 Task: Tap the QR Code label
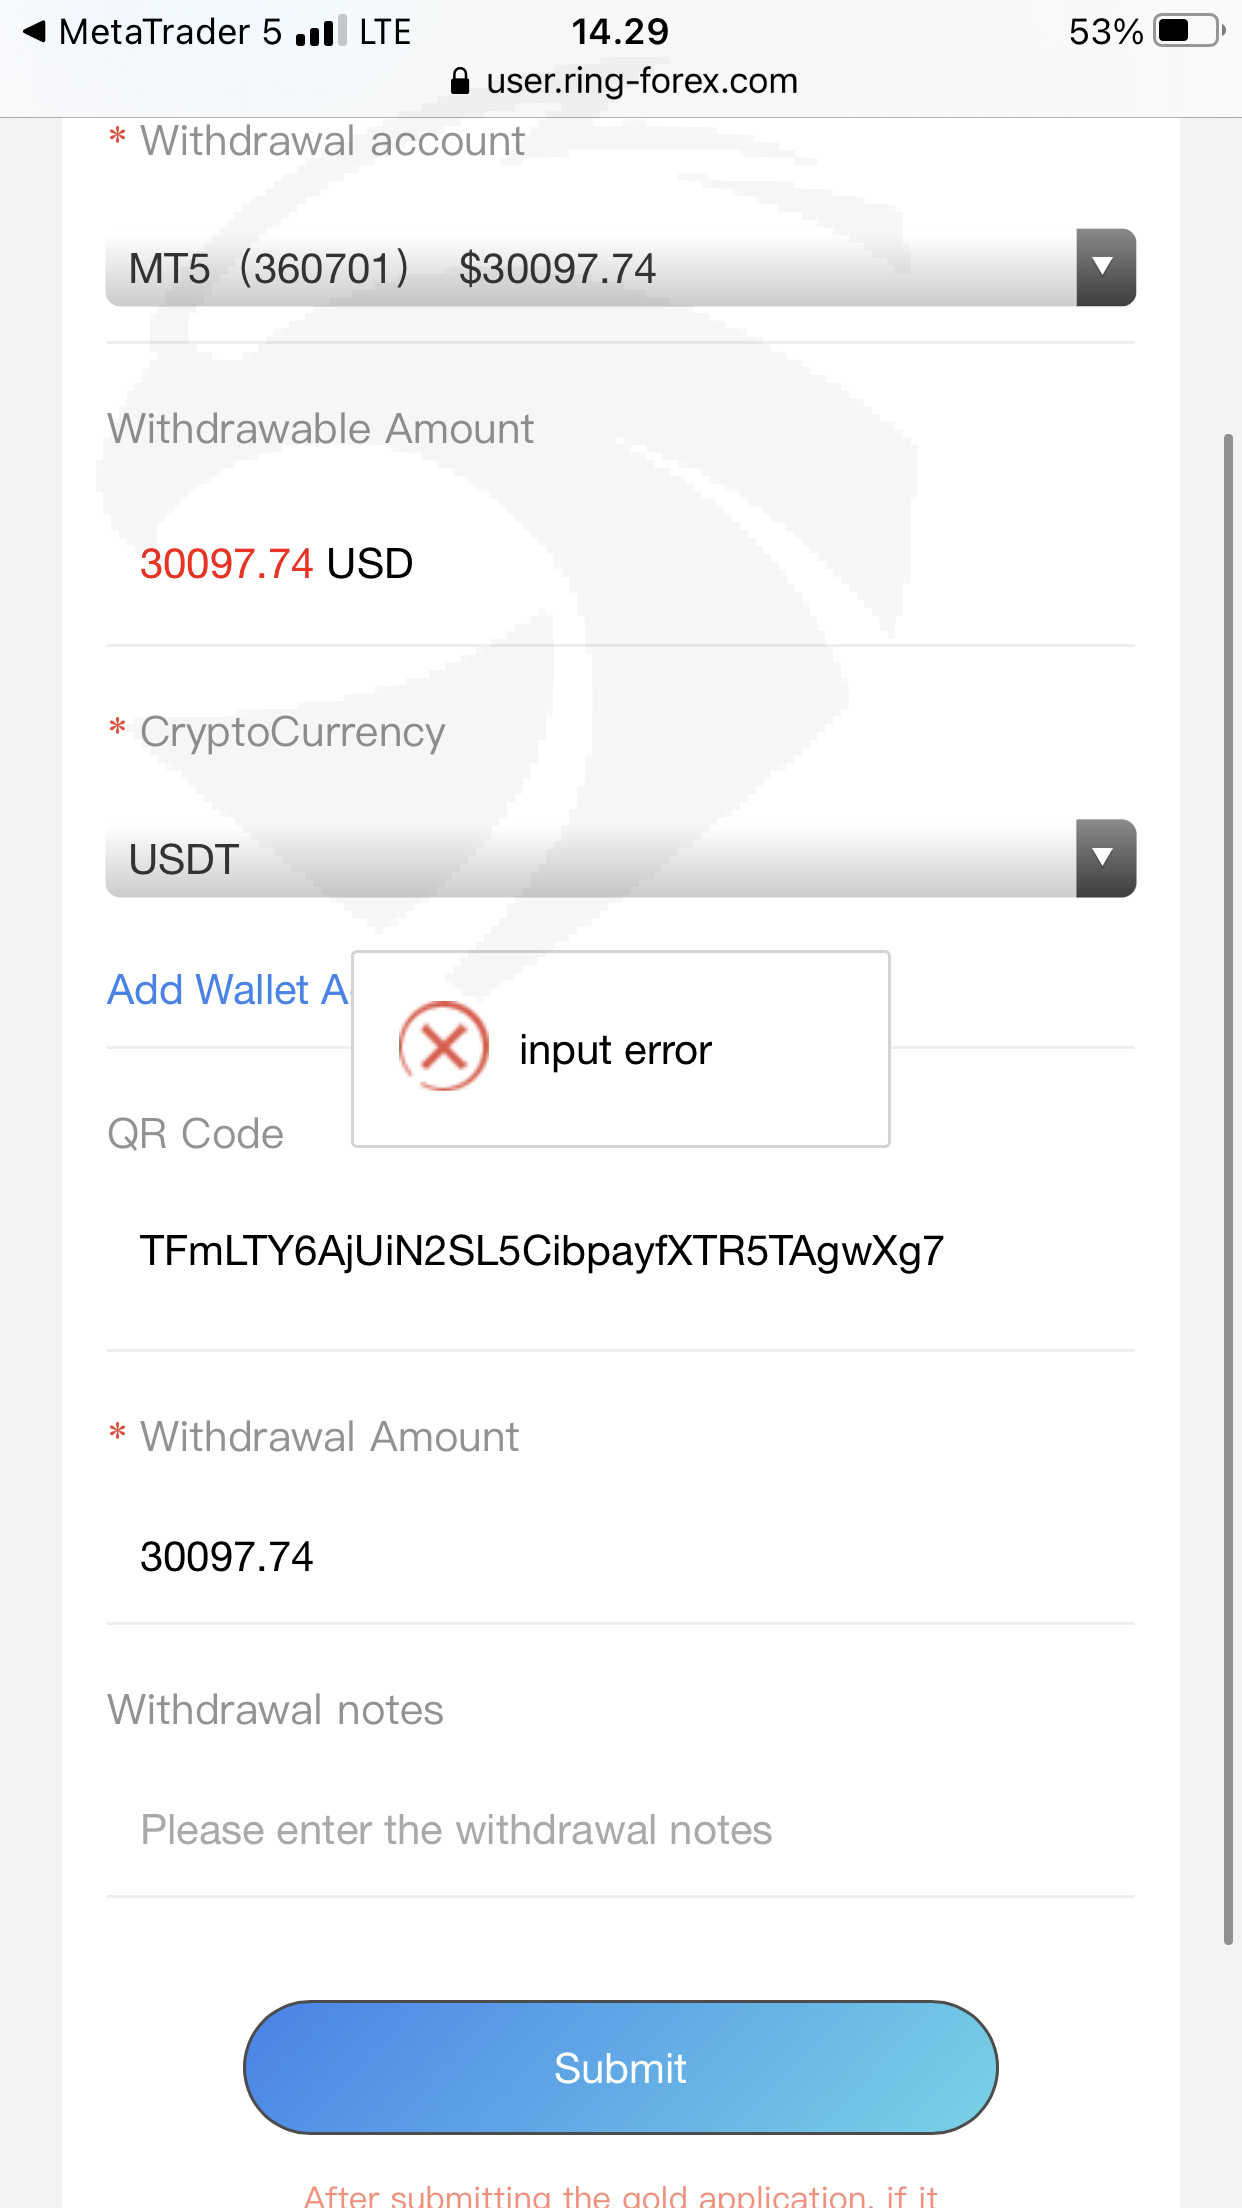(196, 1134)
